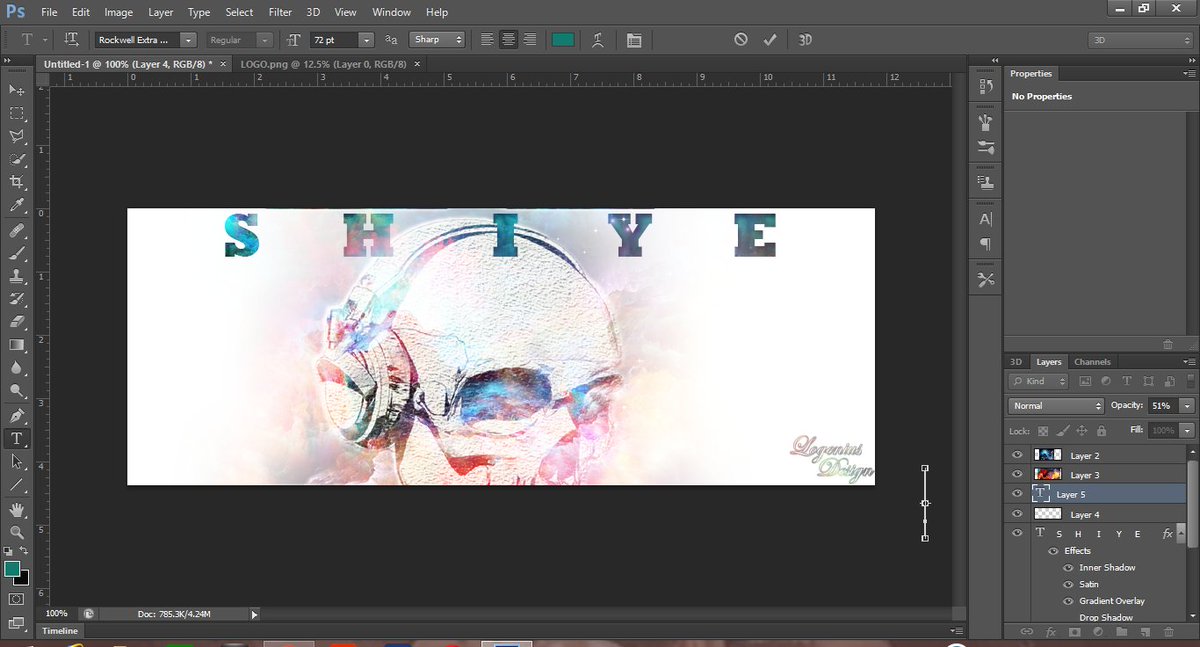The image size is (1200, 647).
Task: Open the Timeline panel
Action: click(x=59, y=631)
